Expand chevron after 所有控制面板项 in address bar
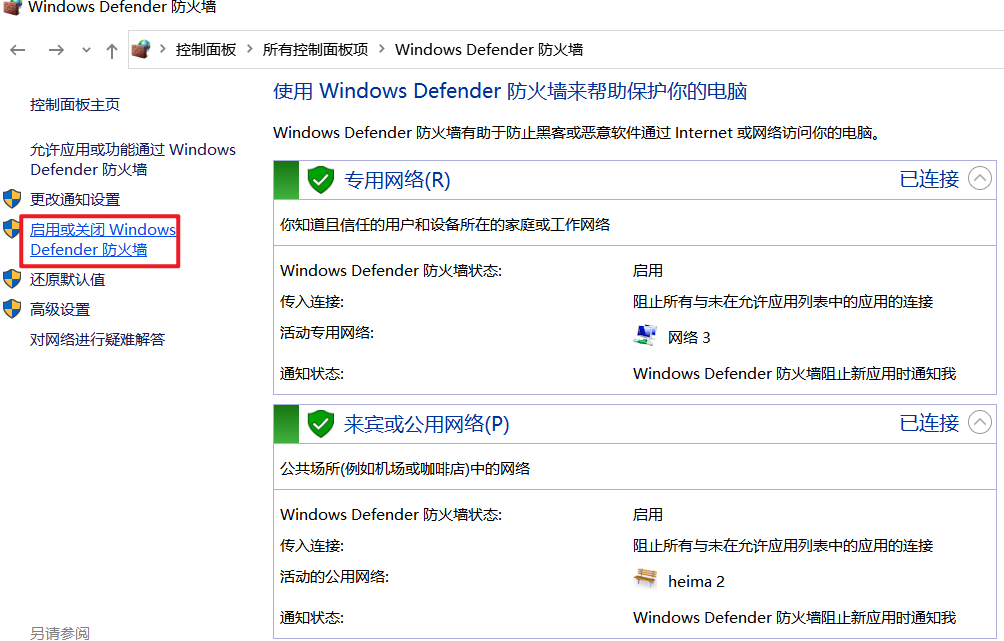Screen dimensions: 1004x641 (x=382, y=49)
